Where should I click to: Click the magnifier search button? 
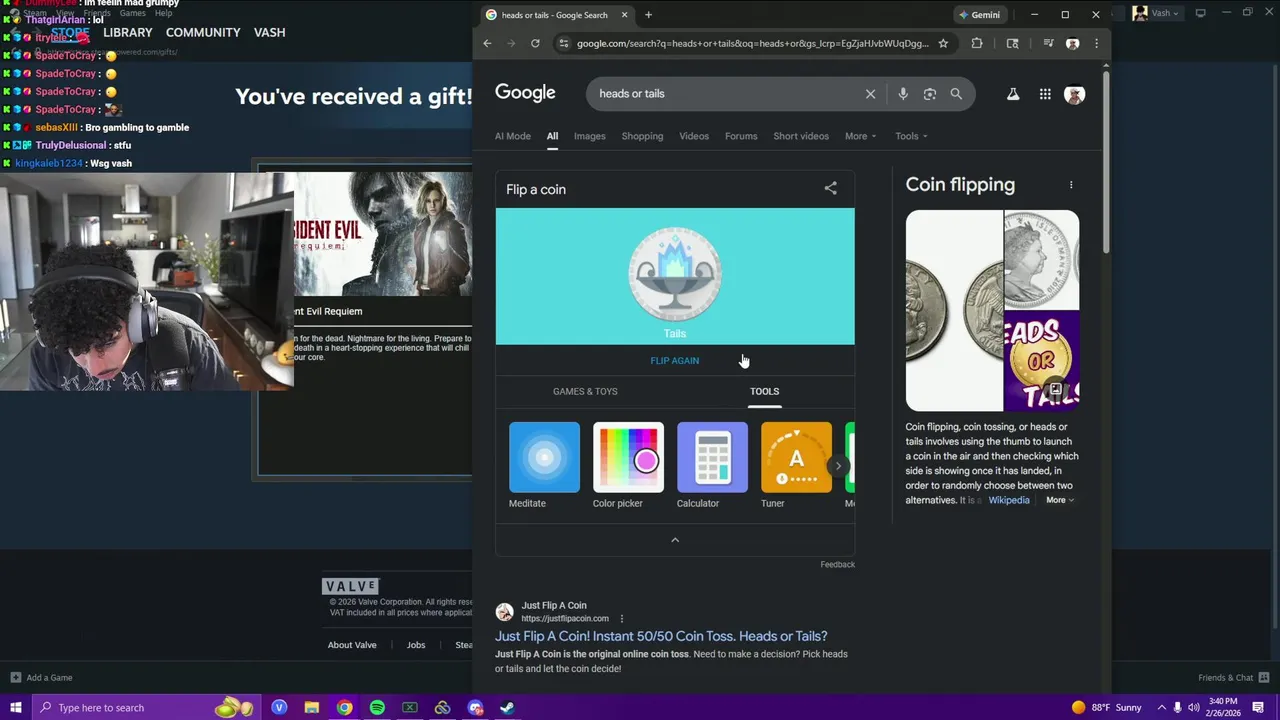pyautogui.click(x=956, y=94)
